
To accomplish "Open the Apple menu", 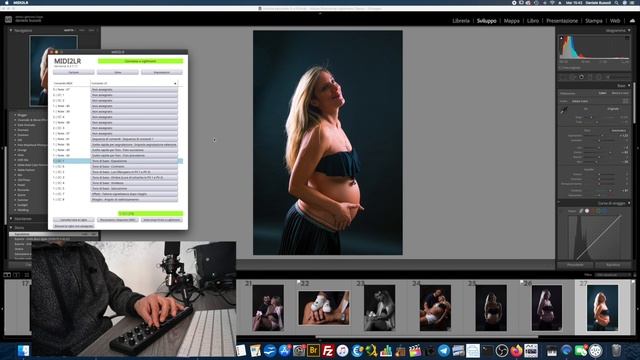I will (7, 2).
